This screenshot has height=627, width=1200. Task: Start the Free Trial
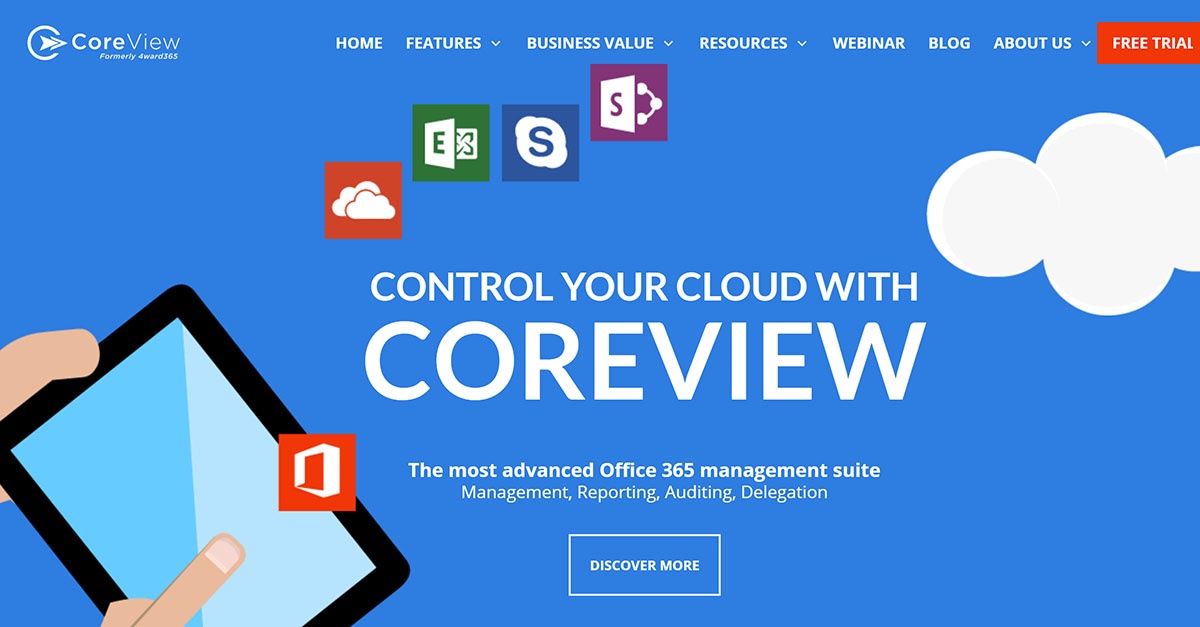1151,43
